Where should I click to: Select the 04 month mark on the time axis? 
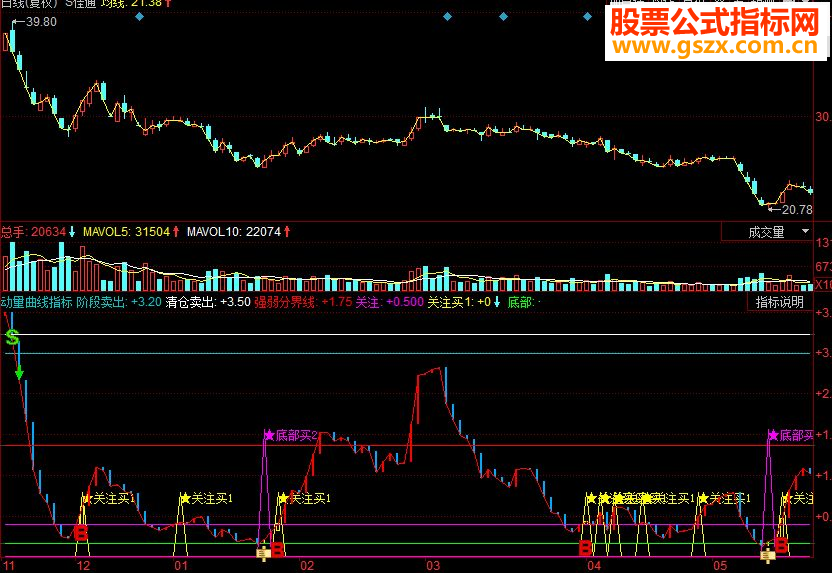(x=594, y=566)
